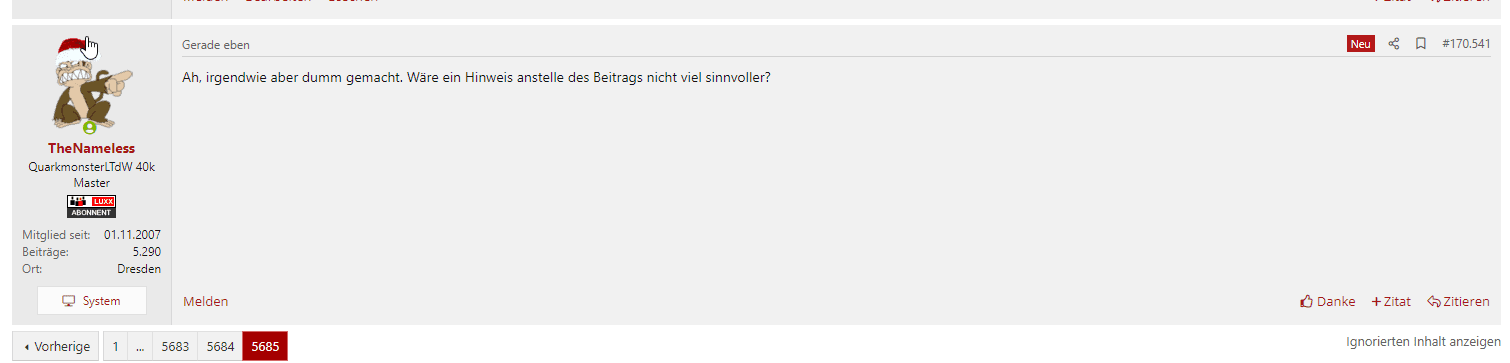The height and width of the screenshot is (363, 1510).
Task: Click the green online status indicator on avatar
Action: (x=90, y=128)
